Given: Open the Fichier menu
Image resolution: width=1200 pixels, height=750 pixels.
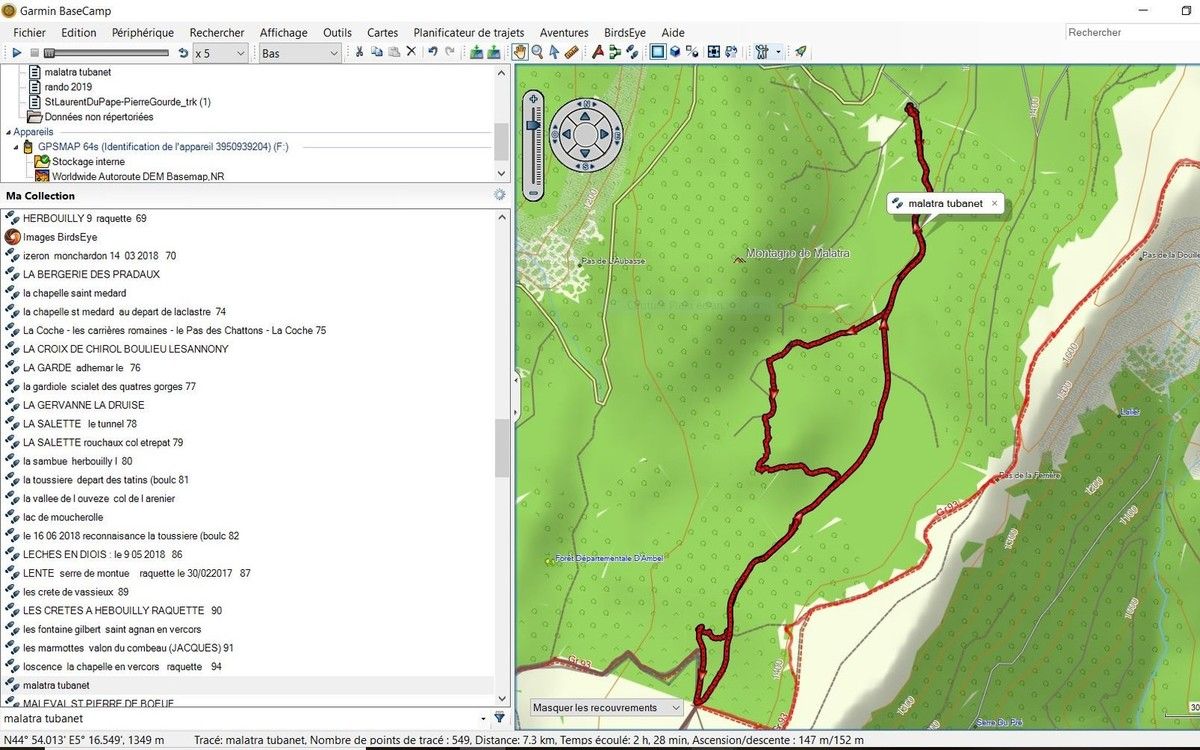Looking at the screenshot, I should [30, 32].
